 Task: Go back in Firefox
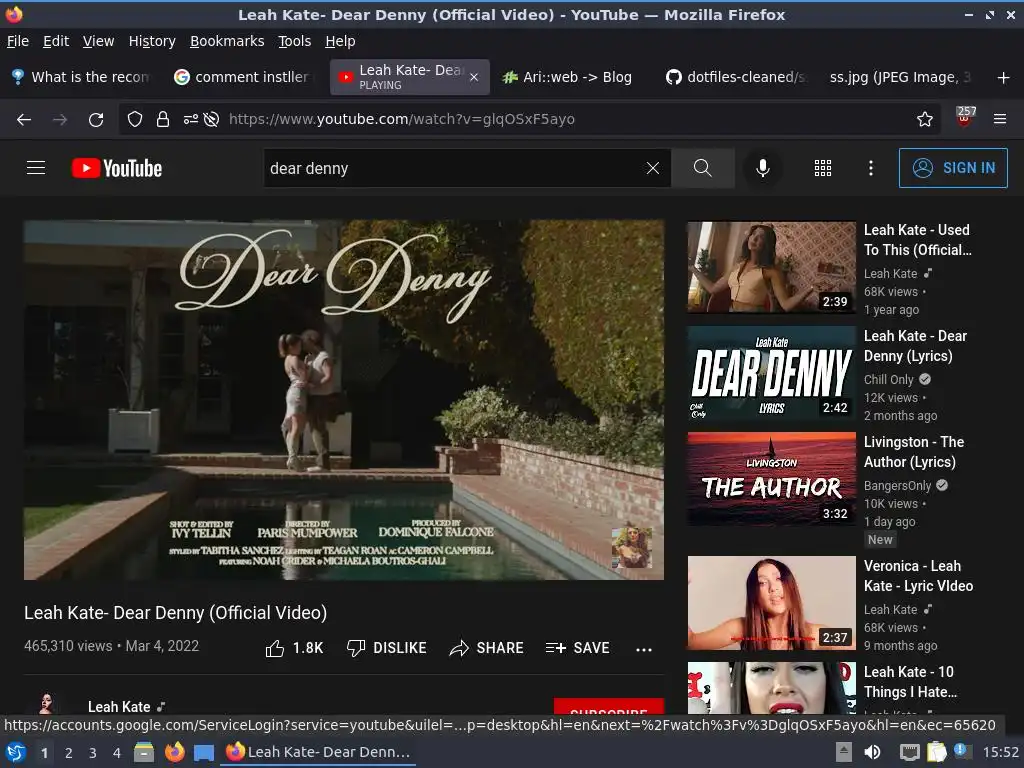click(x=24, y=120)
